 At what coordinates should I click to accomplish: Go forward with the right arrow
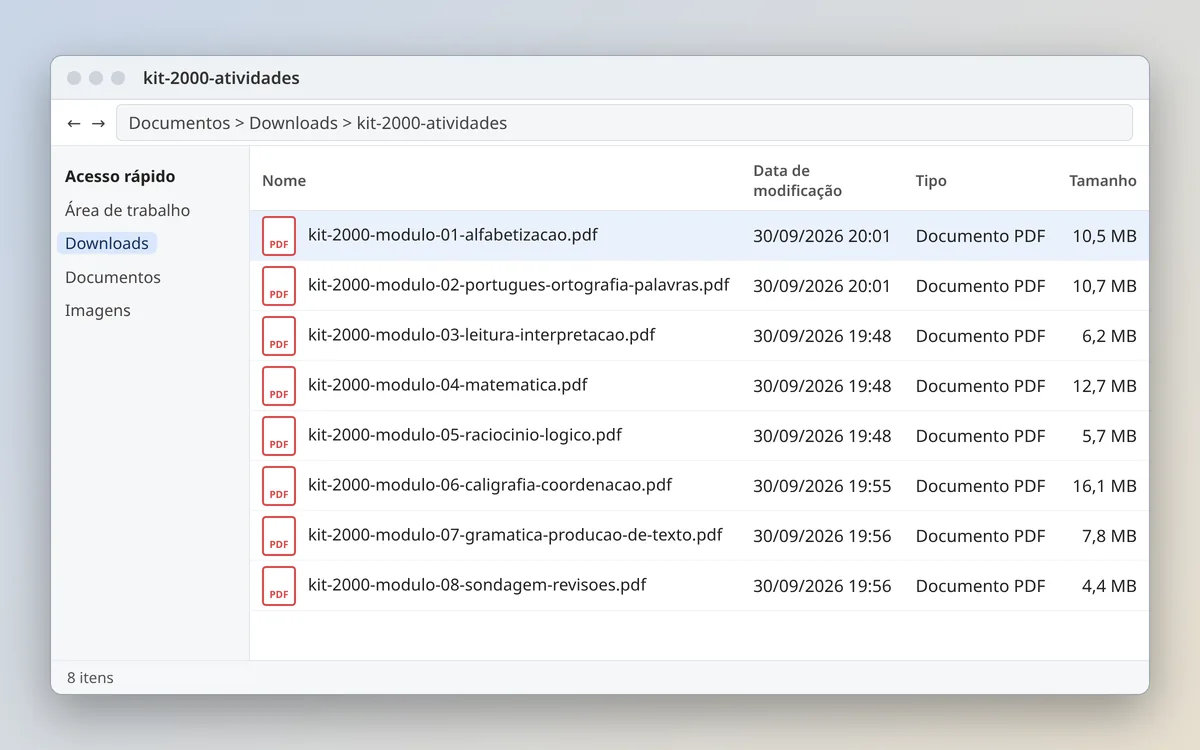point(98,123)
